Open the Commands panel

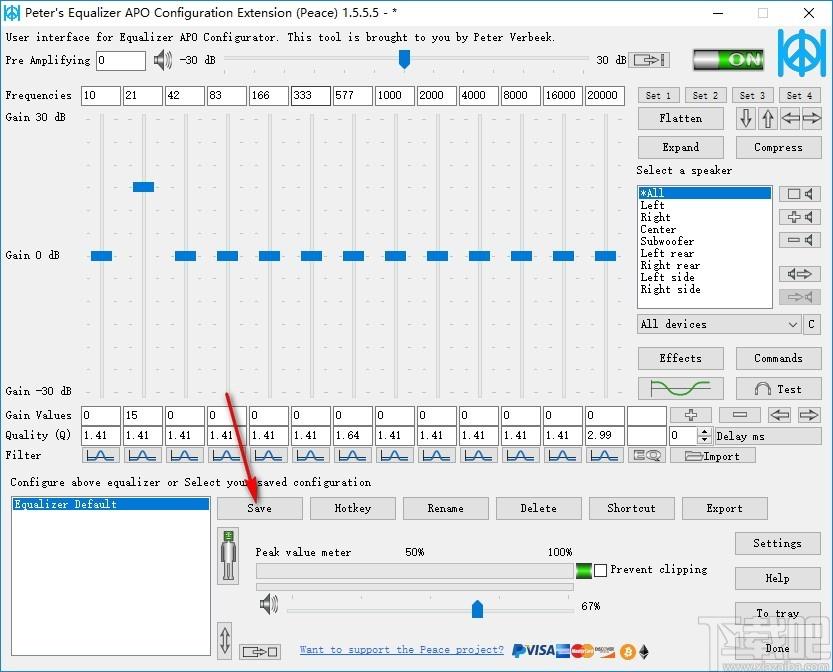778,358
